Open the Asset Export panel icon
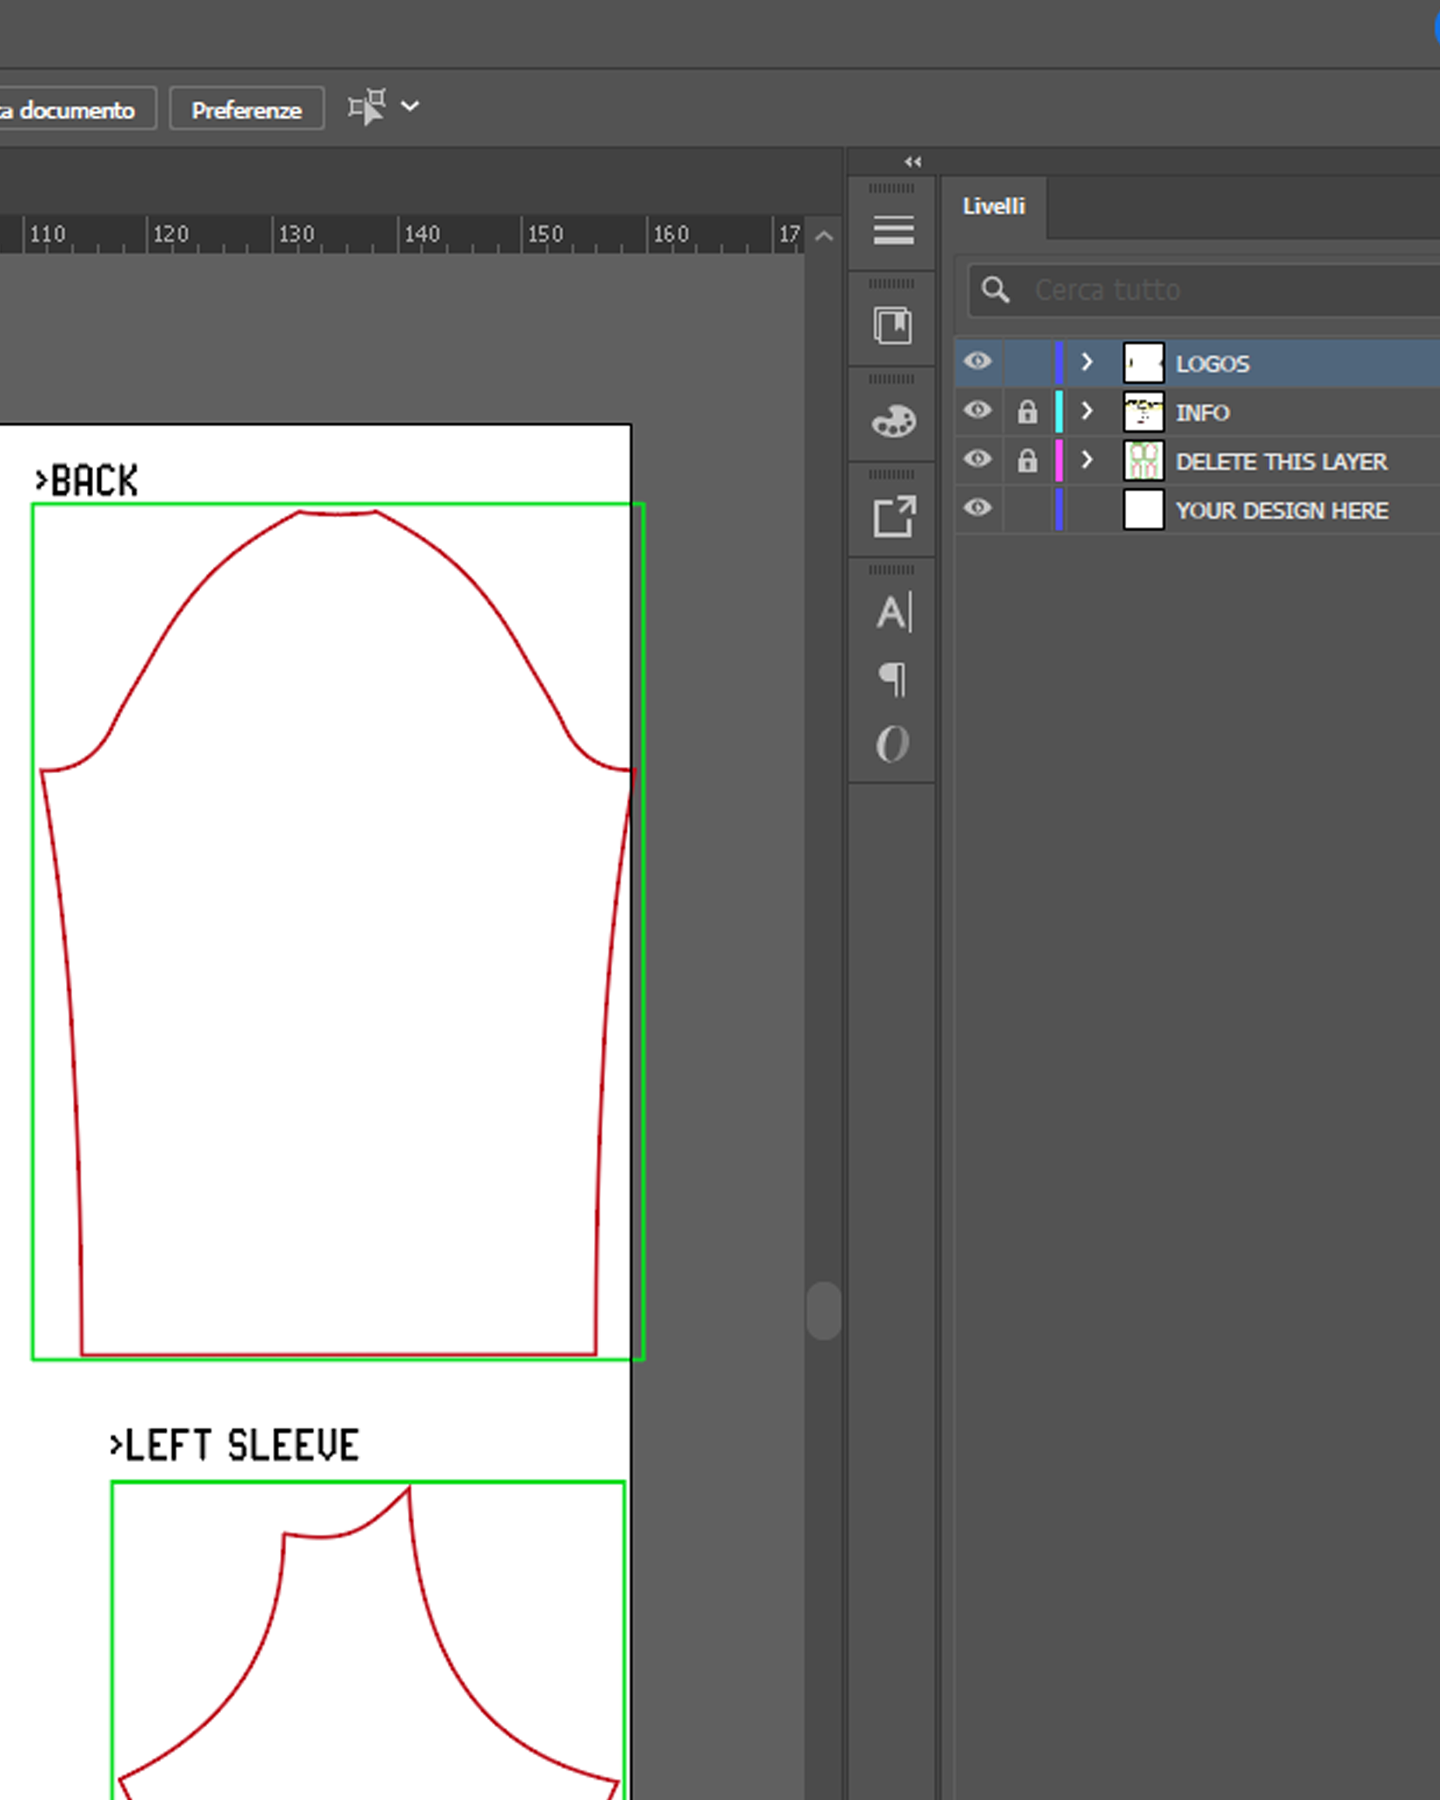Viewport: 1440px width, 1800px height. coord(893,516)
